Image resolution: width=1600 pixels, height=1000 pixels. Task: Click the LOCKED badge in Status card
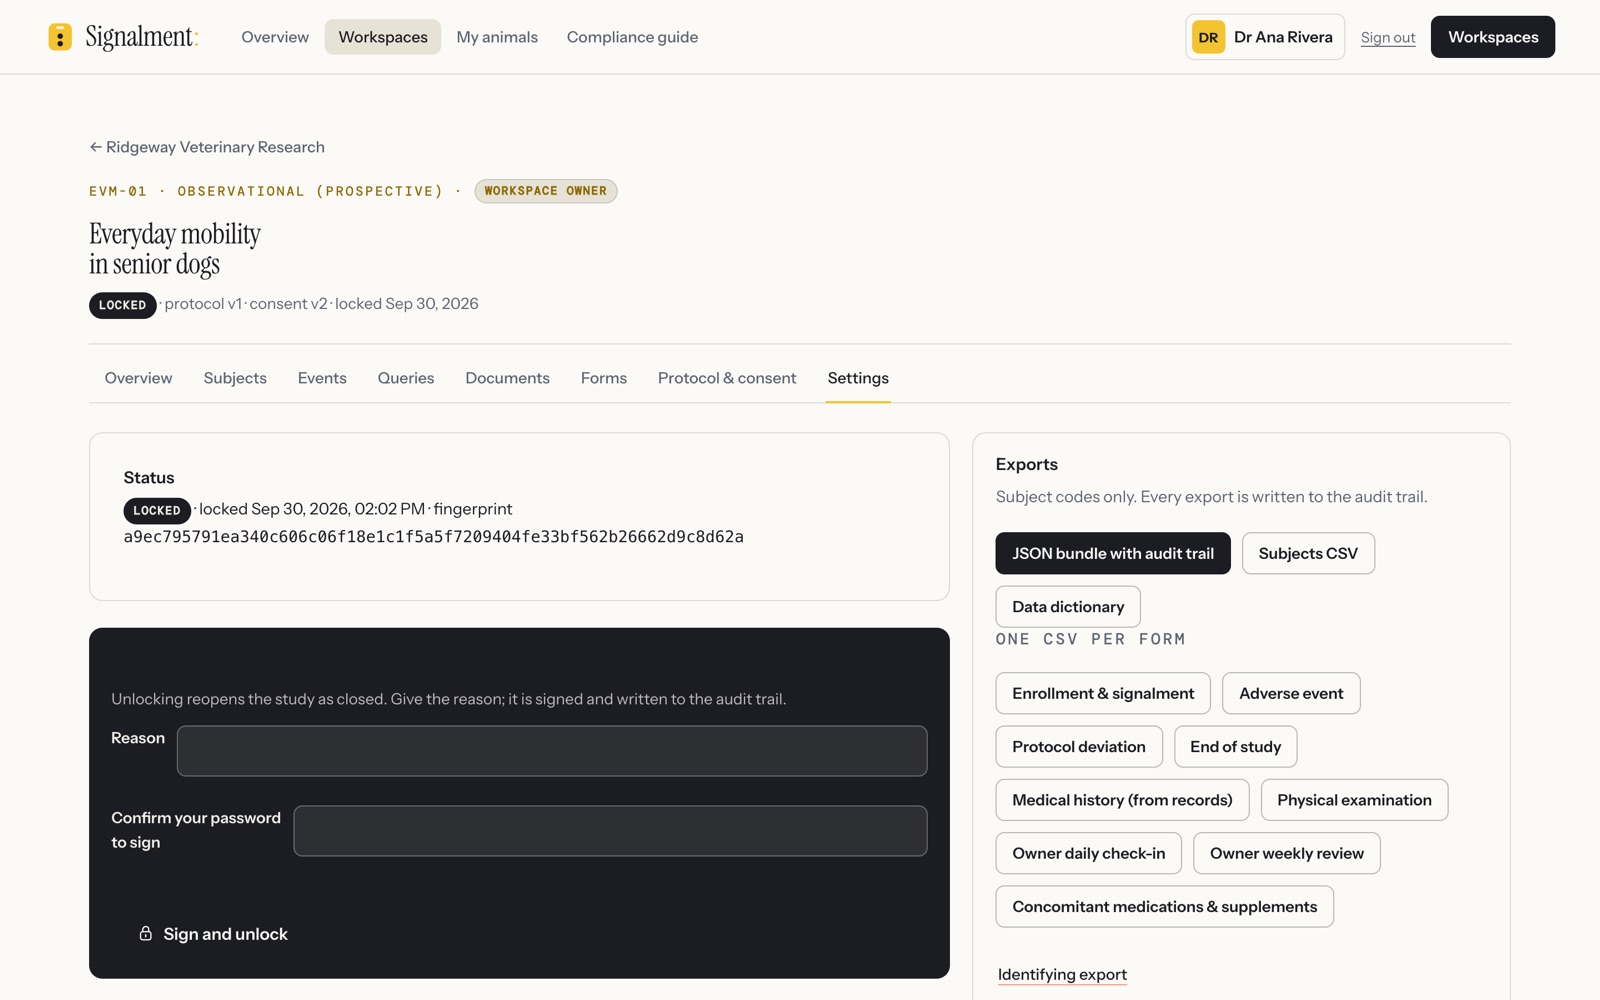(x=157, y=510)
